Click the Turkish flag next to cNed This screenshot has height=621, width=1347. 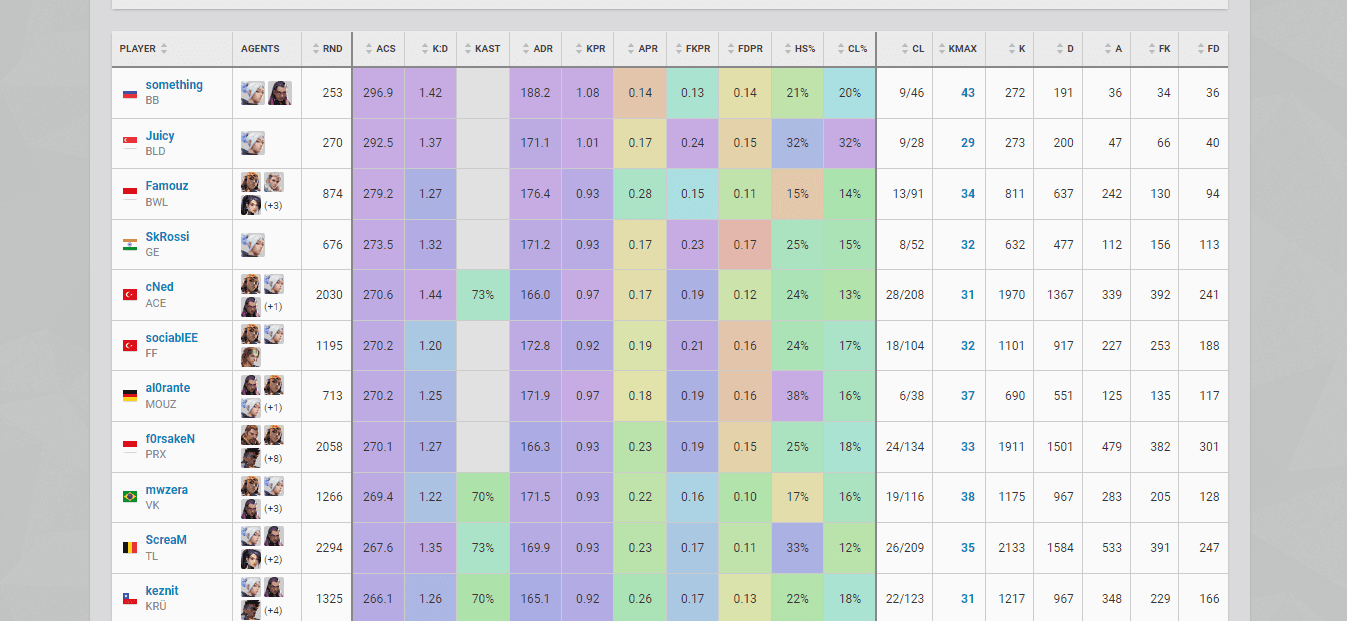coord(129,295)
